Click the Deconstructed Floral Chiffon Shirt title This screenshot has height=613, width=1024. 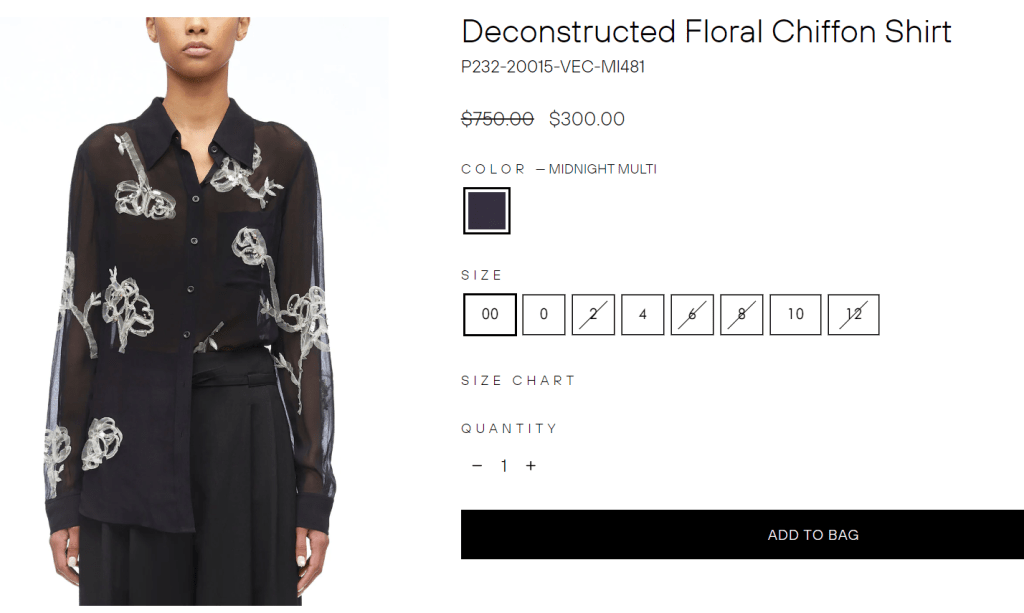(706, 32)
